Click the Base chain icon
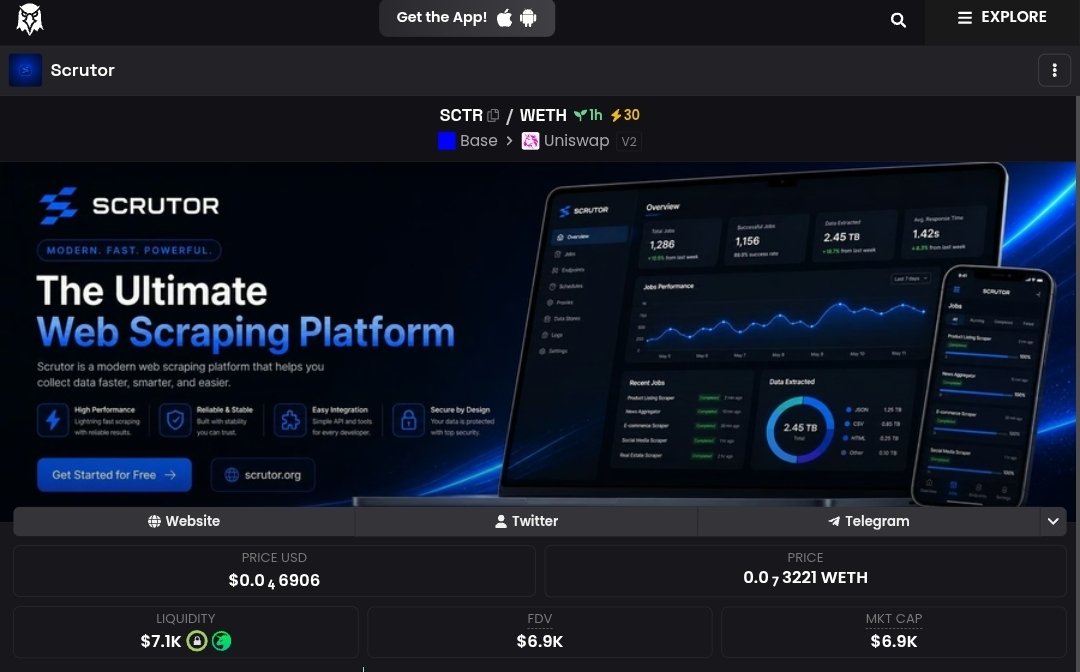The image size is (1080, 672). (x=447, y=141)
